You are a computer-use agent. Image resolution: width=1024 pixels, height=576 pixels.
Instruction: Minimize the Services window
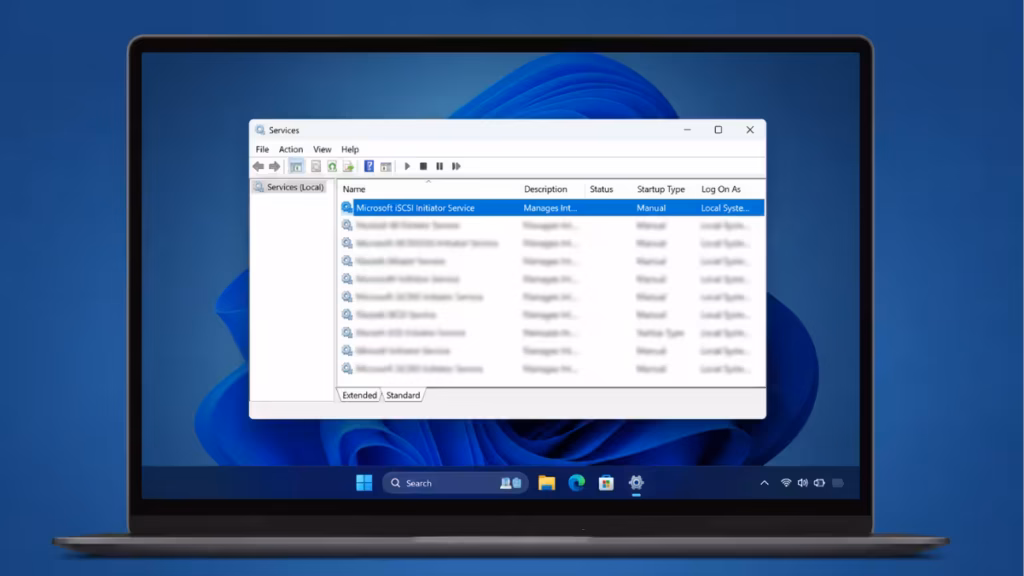(x=687, y=130)
